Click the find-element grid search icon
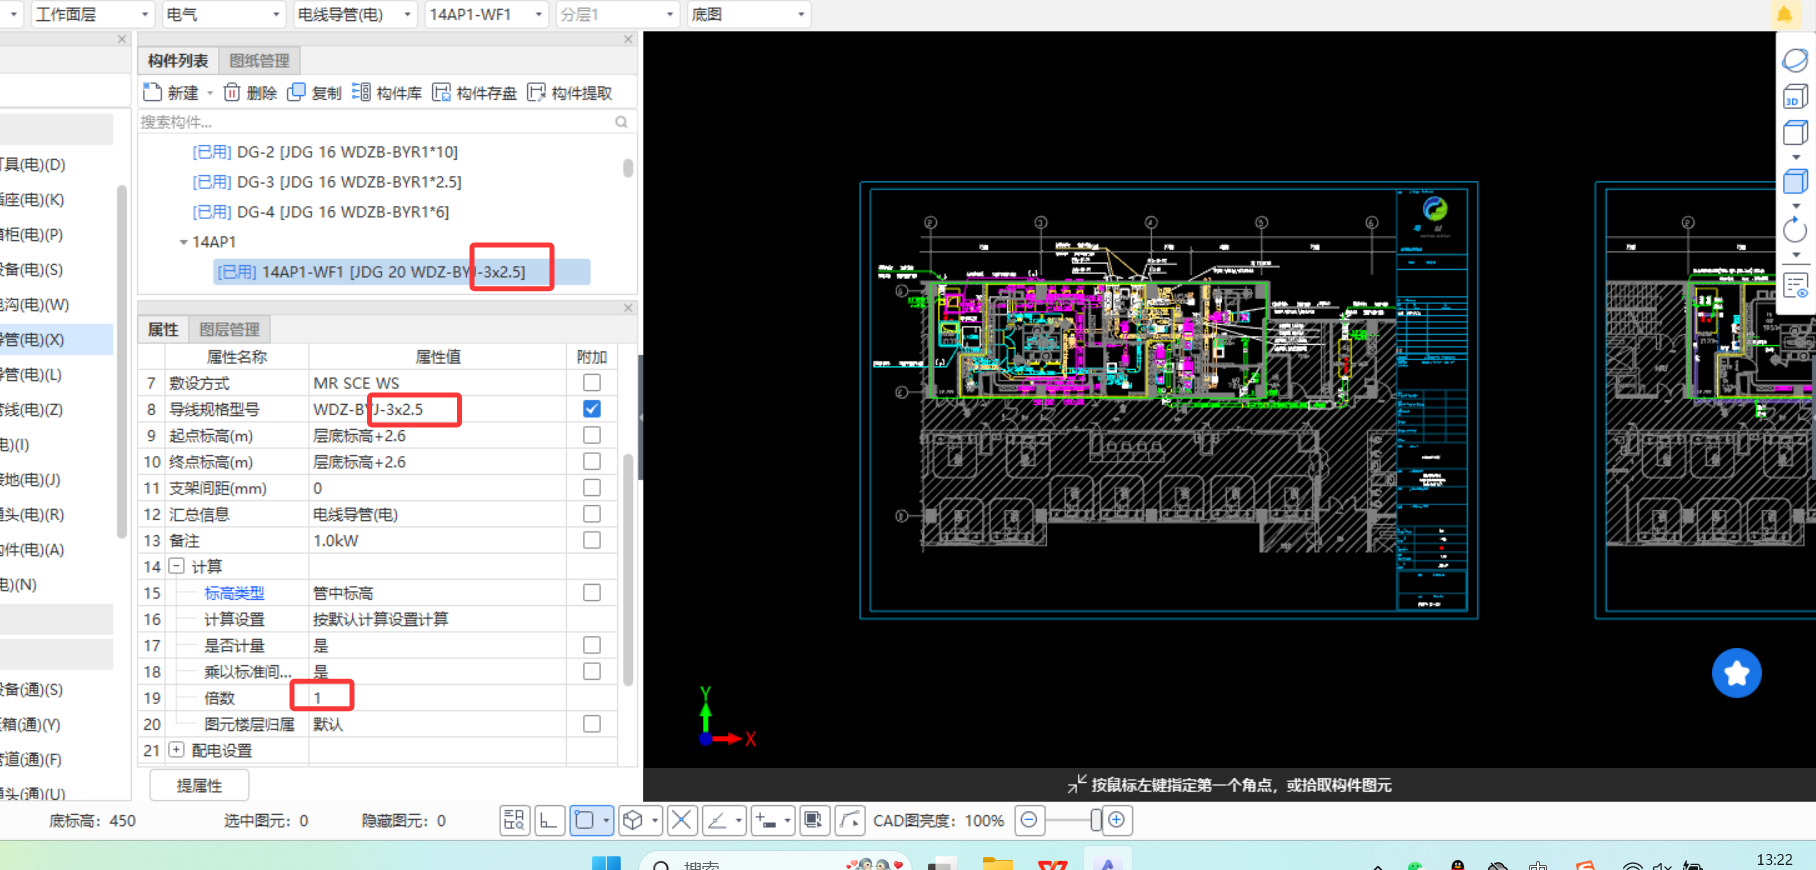1816x870 pixels. coord(515,820)
